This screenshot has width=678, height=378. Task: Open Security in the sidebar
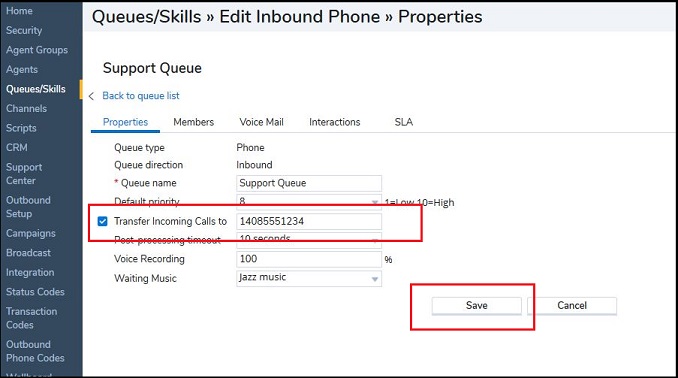(x=24, y=31)
